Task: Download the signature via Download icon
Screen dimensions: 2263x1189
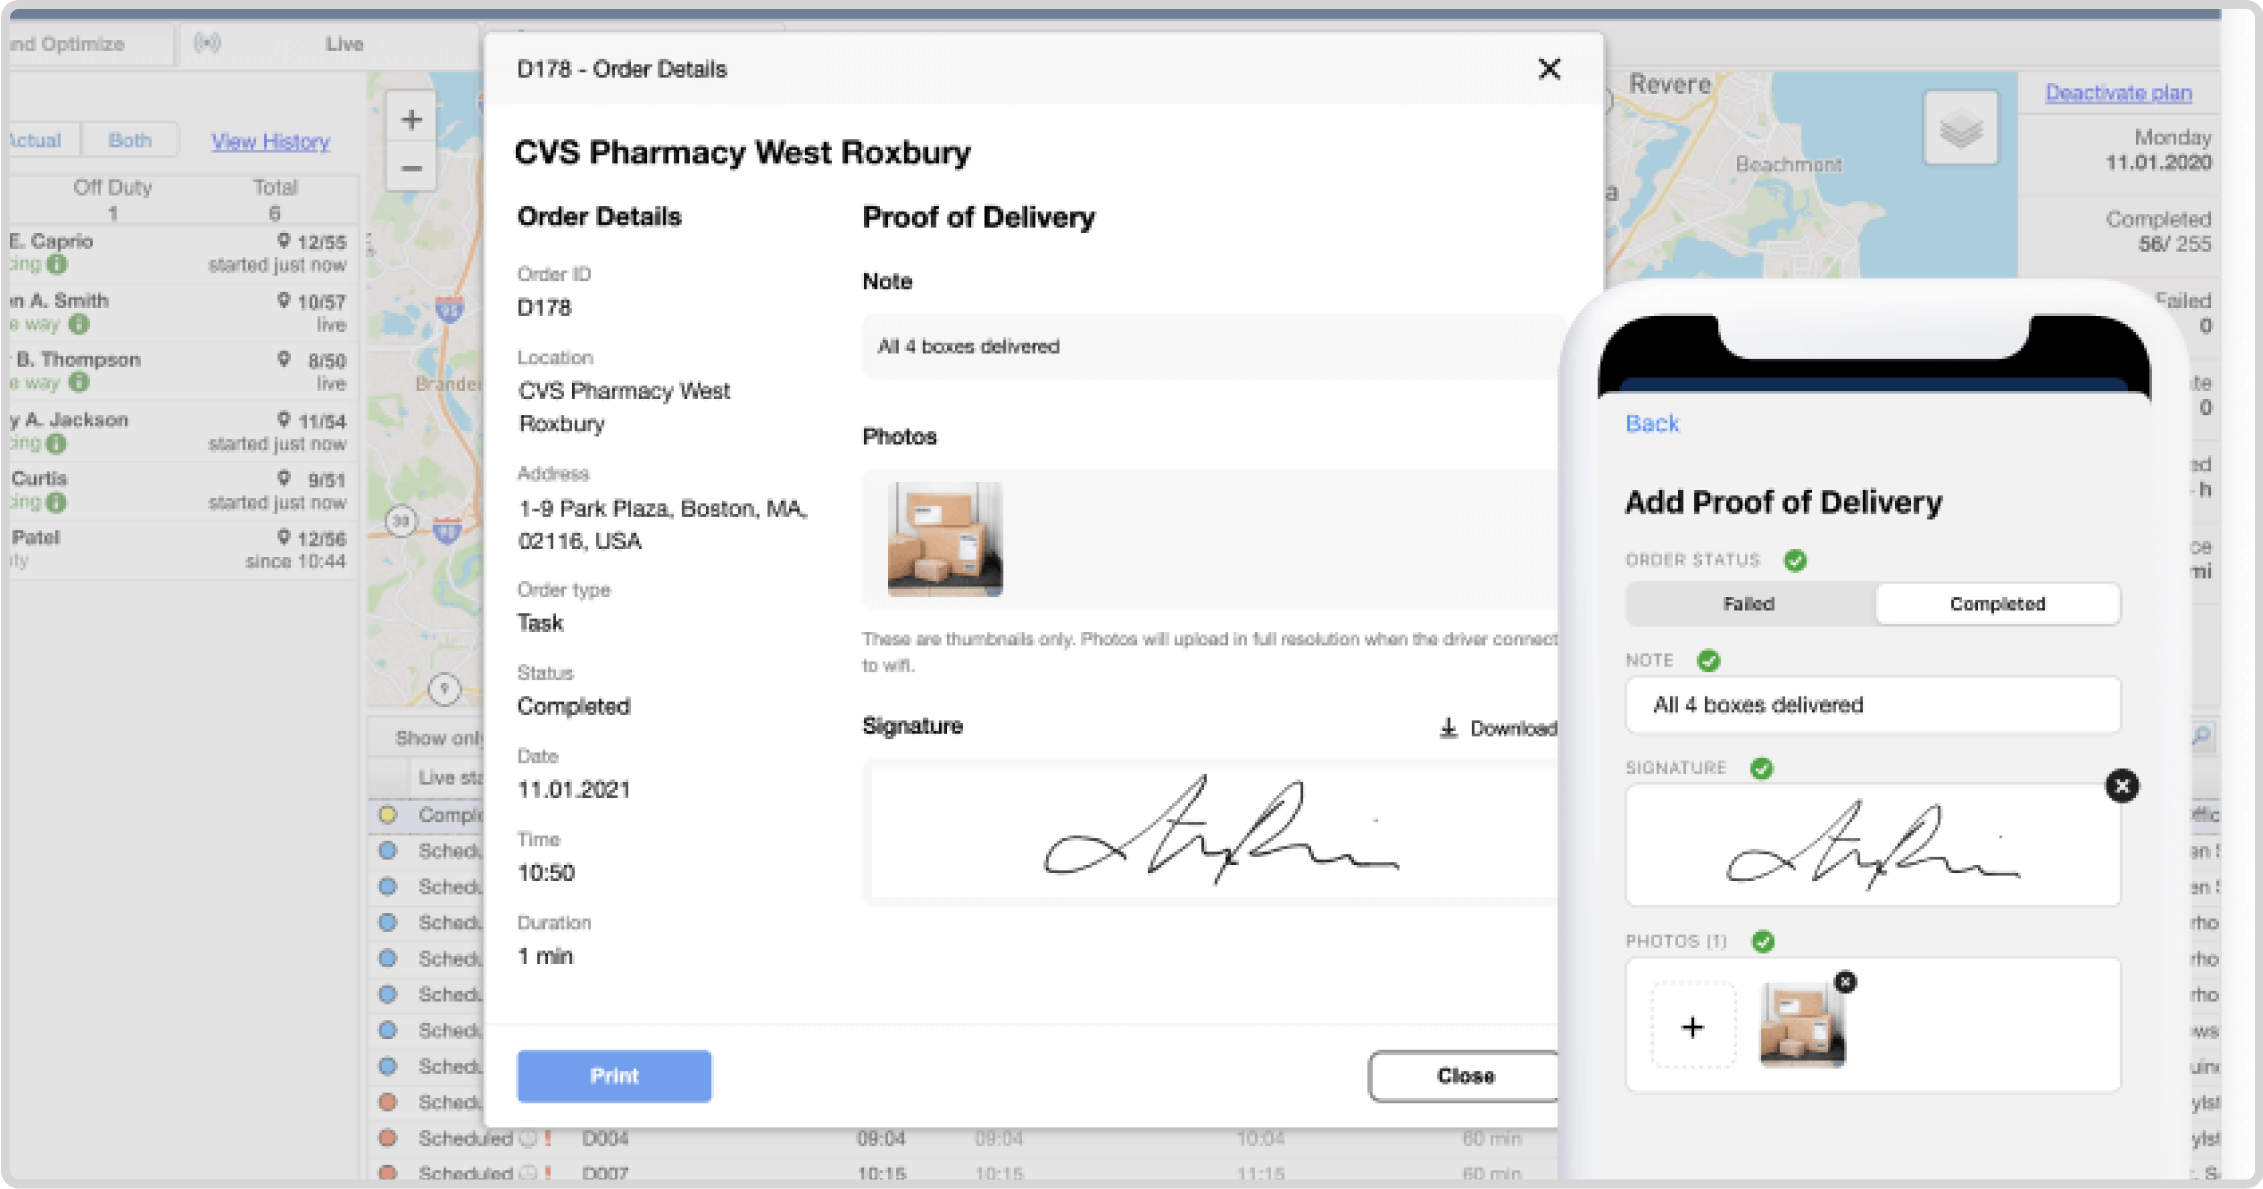Action: [x=1448, y=728]
